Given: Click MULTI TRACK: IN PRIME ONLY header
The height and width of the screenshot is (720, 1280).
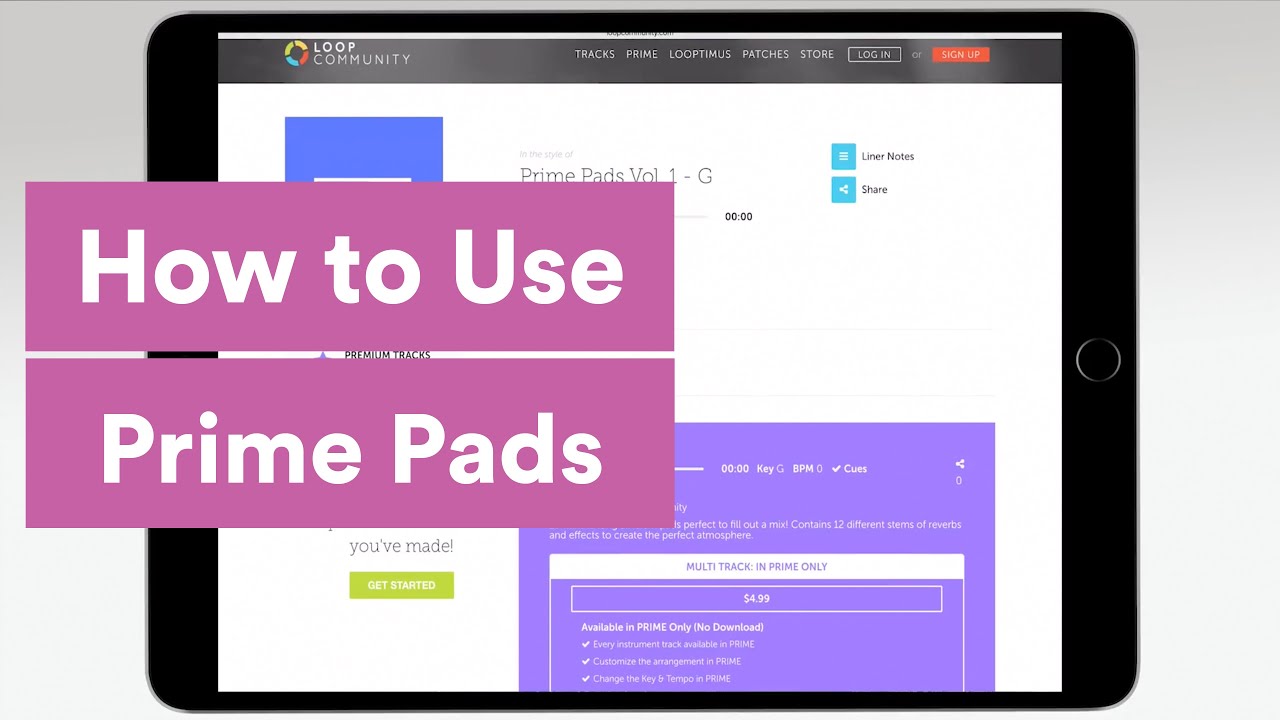Looking at the screenshot, I should [x=757, y=566].
